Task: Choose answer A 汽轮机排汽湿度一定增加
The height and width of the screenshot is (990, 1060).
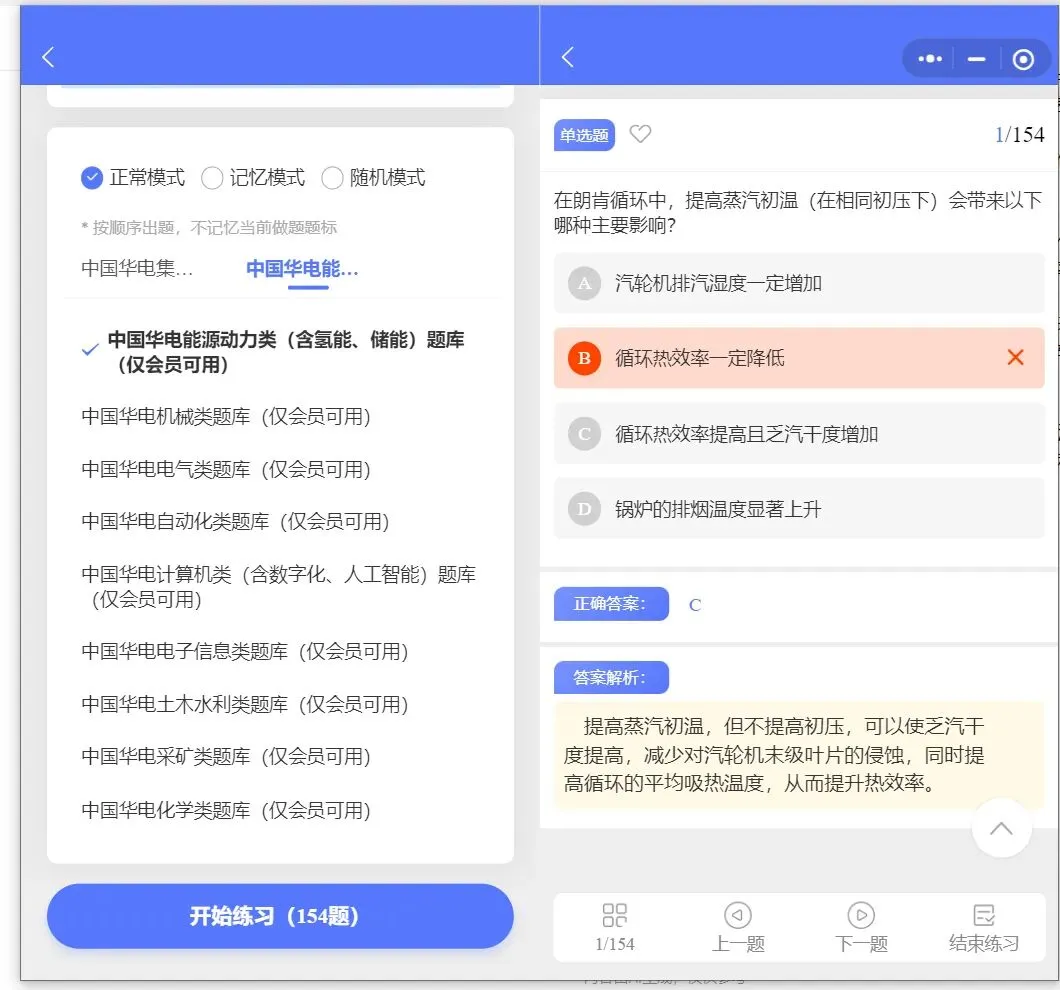Action: coord(799,283)
